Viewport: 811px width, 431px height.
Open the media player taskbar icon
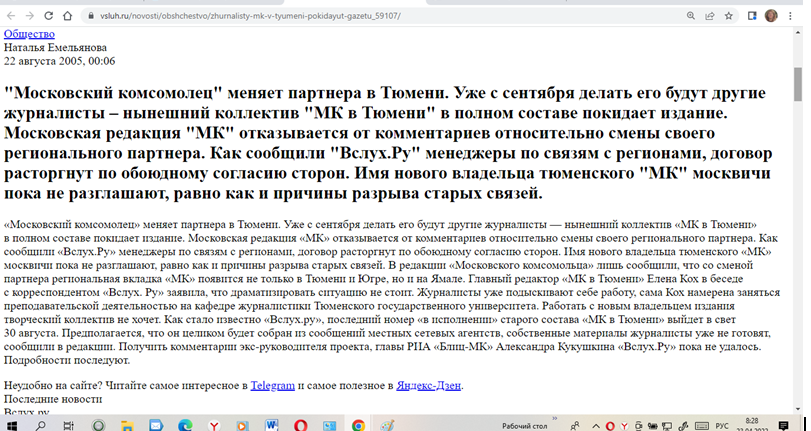243,425
